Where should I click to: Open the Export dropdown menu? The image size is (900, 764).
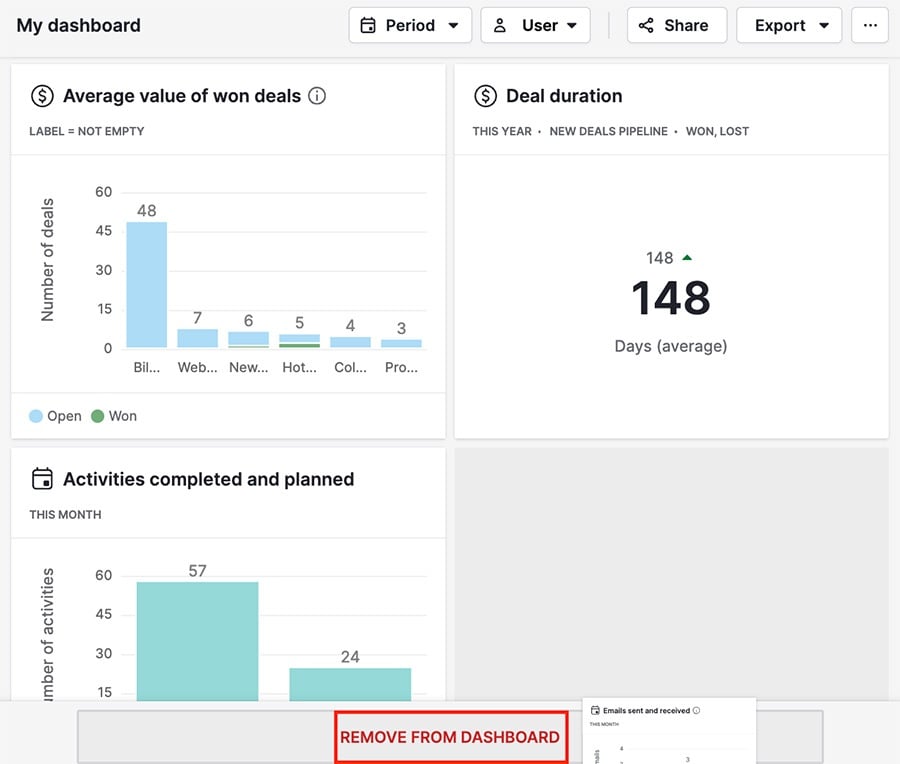coord(789,26)
